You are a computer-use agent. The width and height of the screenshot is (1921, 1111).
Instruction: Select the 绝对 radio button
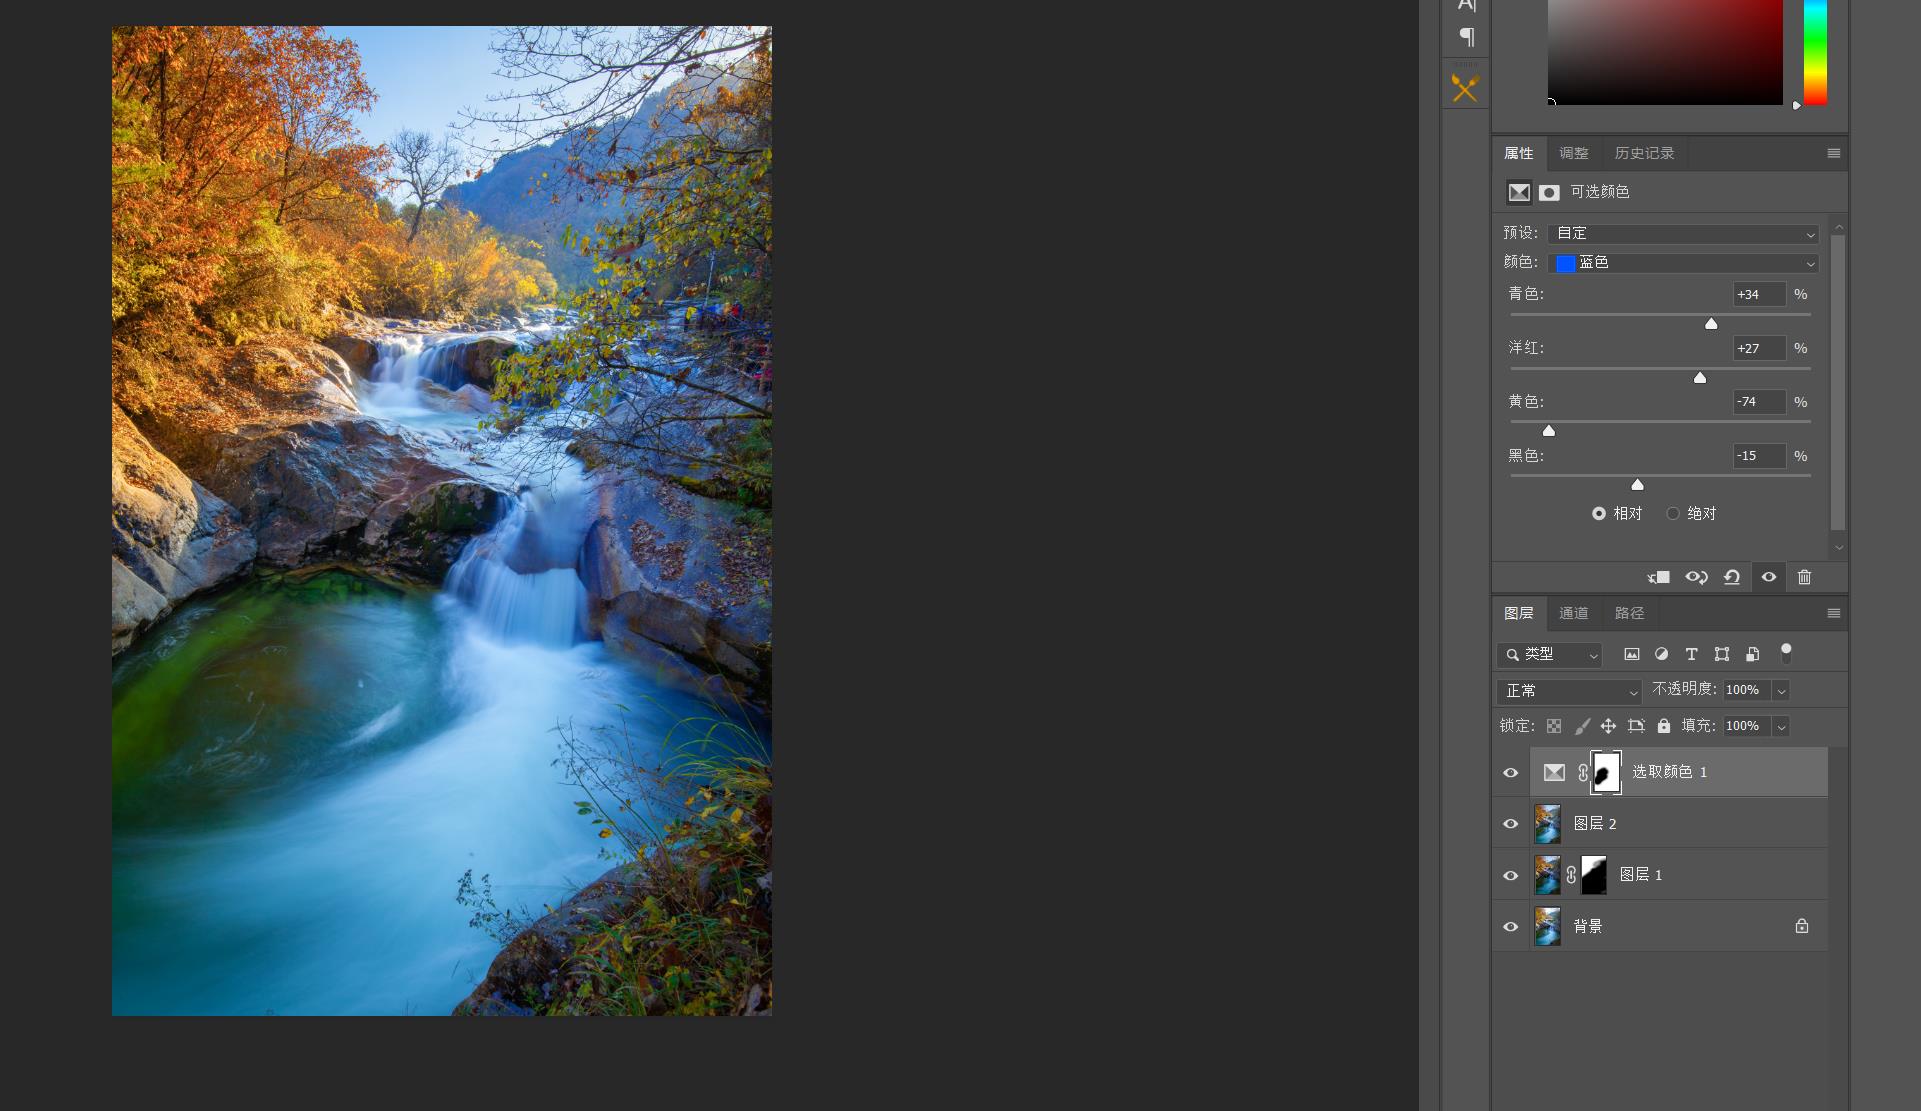[x=1673, y=513]
